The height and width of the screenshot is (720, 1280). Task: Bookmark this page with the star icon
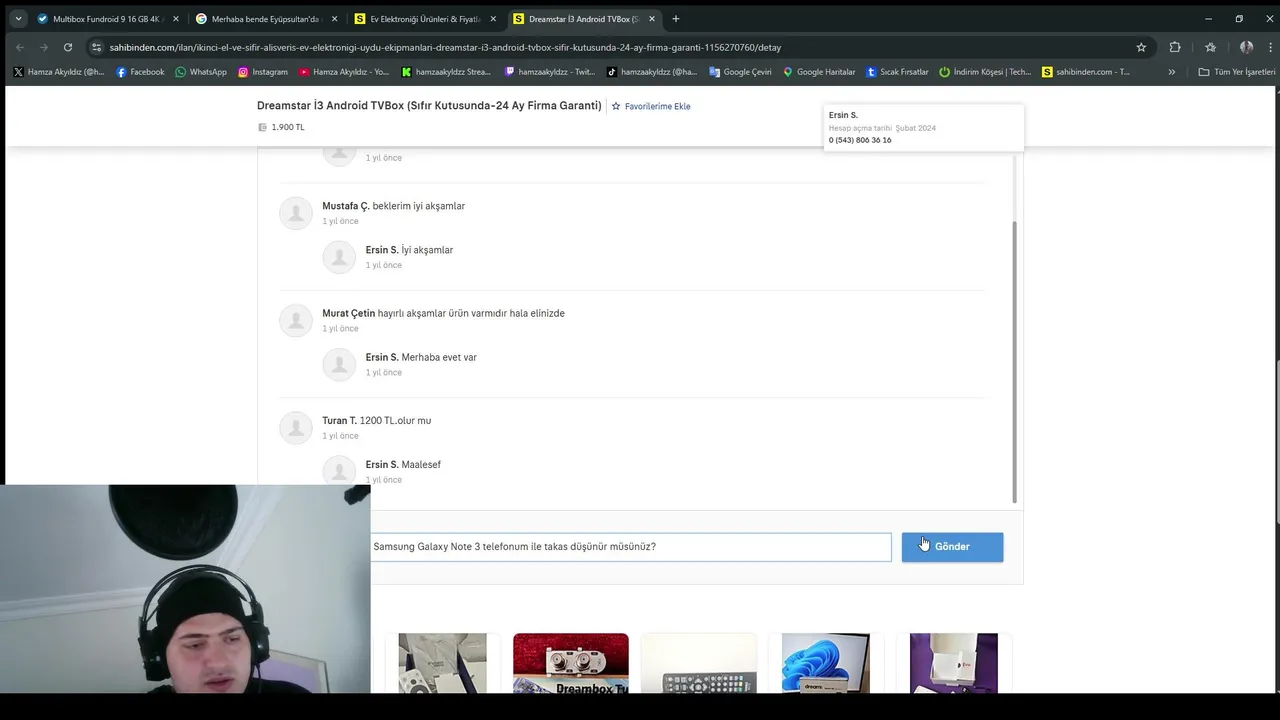coord(1141,47)
